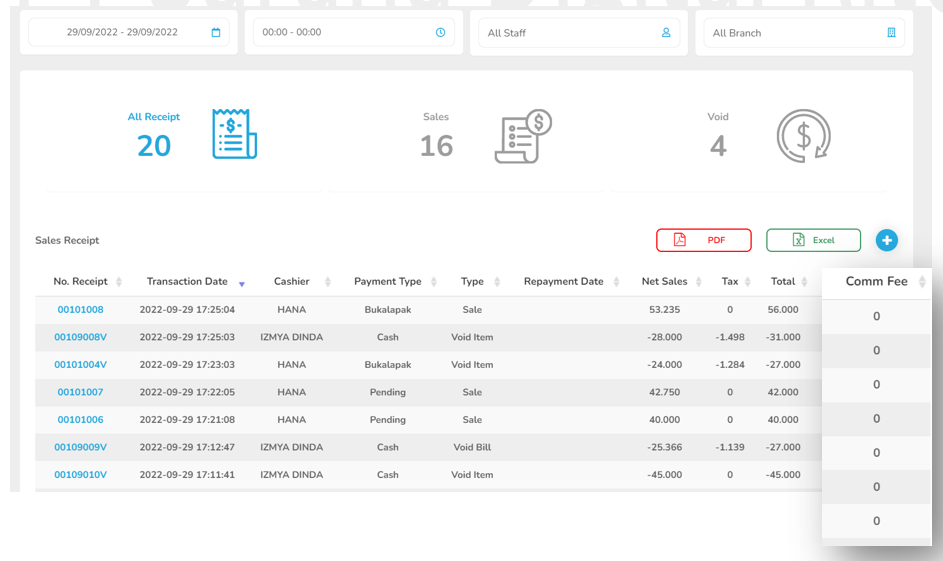Click the blue plus circle button
The image size is (943, 561).
tap(886, 240)
